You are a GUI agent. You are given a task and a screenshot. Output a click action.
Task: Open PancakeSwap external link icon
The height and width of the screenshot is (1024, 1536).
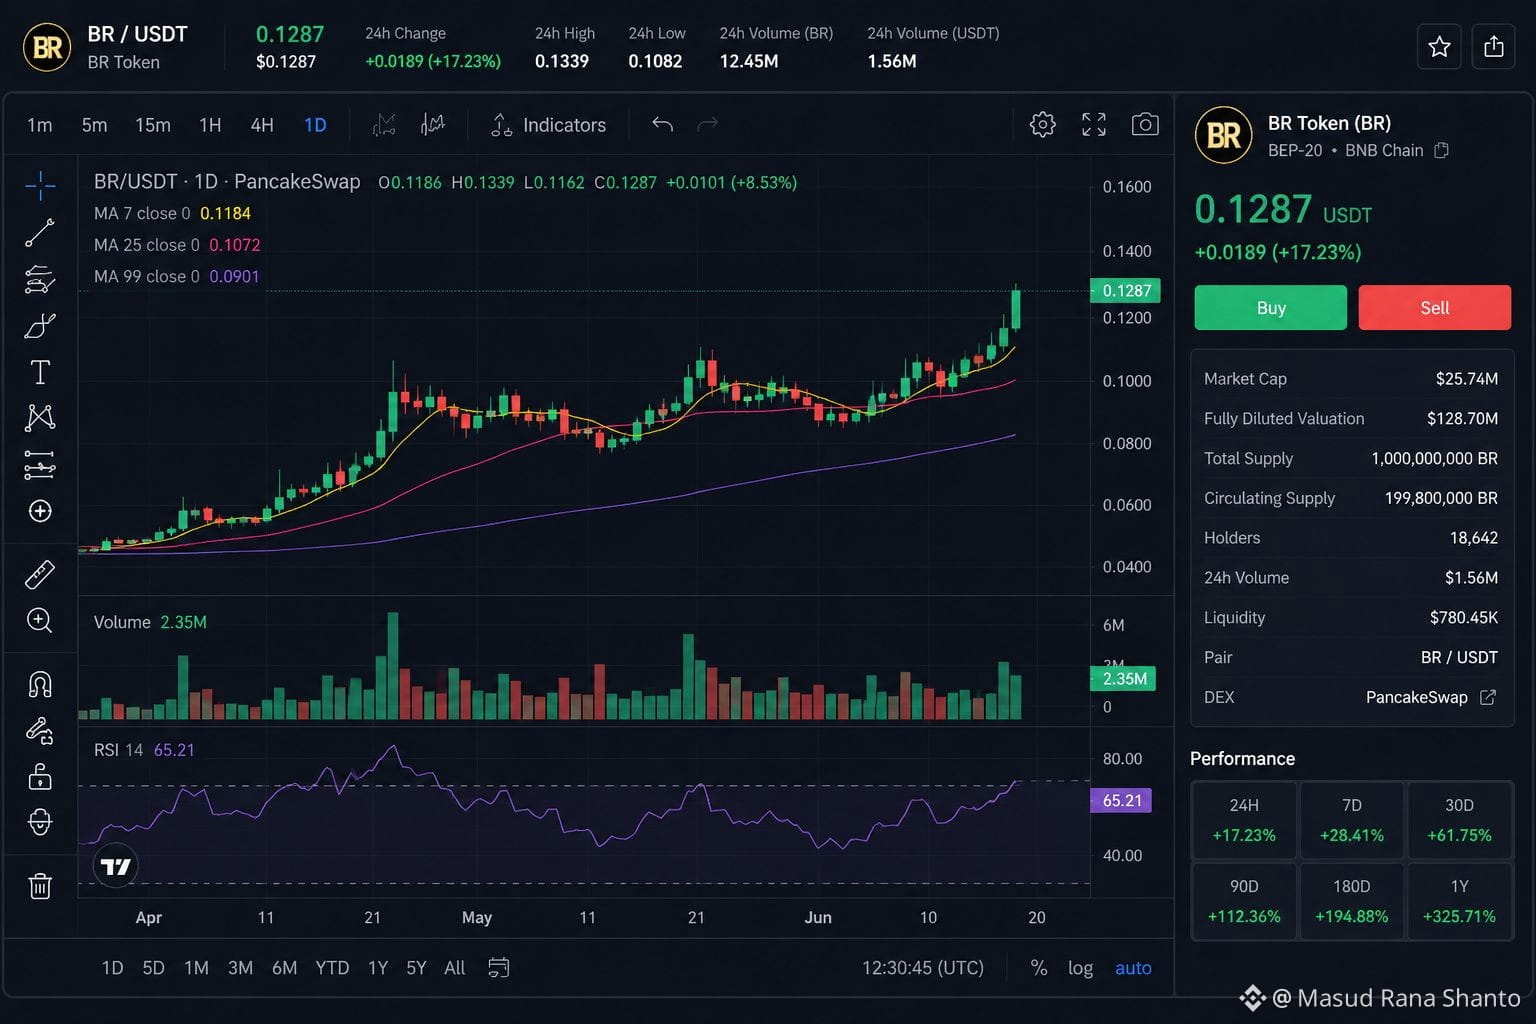click(1488, 697)
